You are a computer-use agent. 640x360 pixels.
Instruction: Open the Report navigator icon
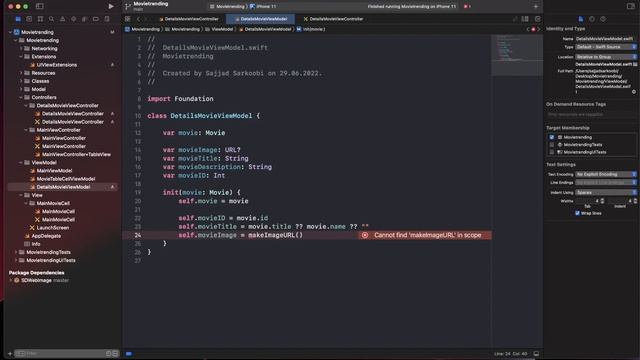[x=107, y=19]
